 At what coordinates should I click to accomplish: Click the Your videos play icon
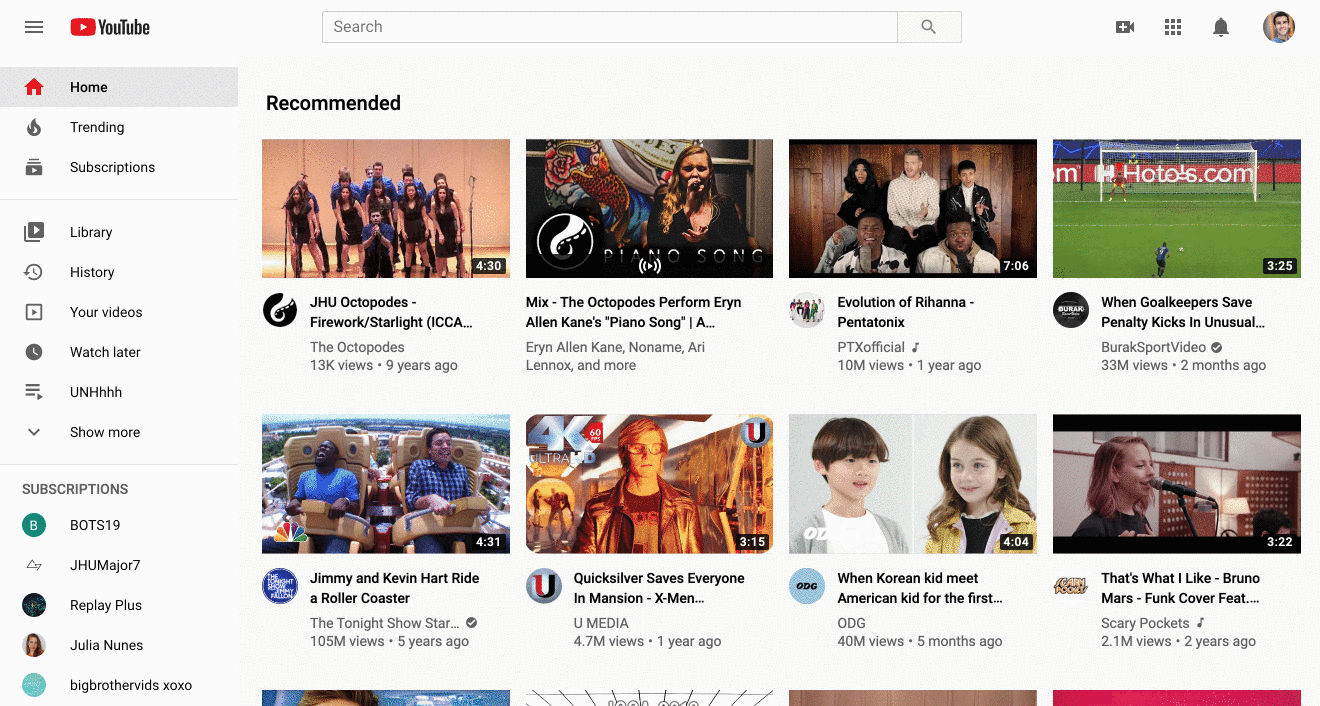34,312
